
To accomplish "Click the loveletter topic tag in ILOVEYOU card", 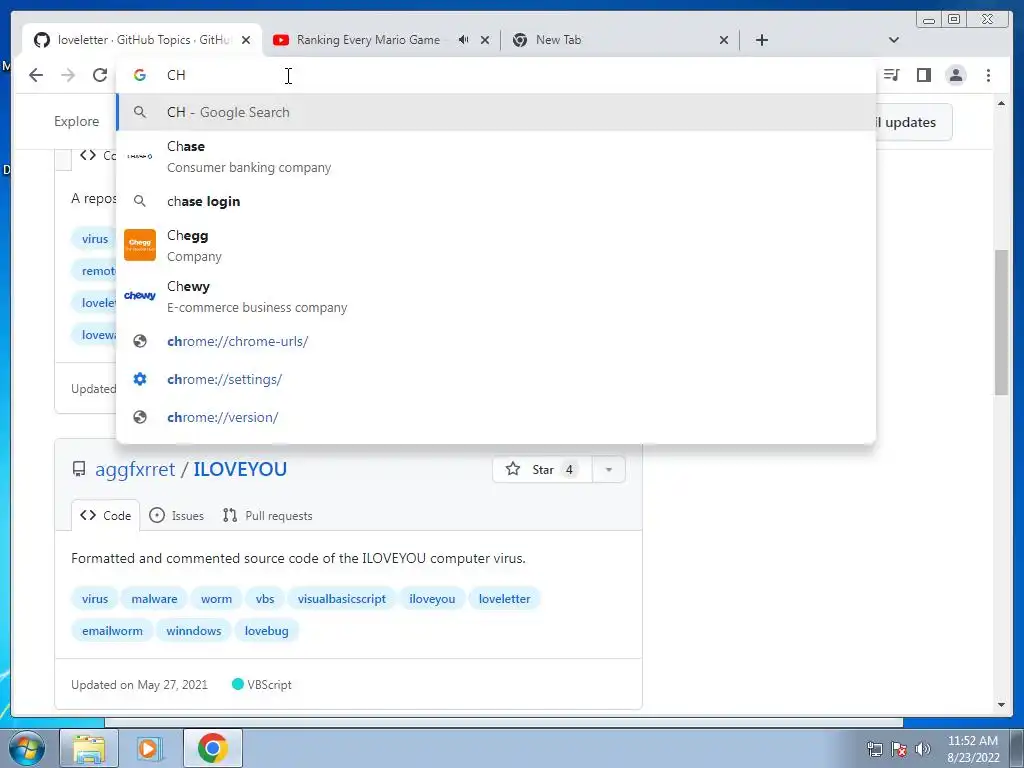I will tap(504, 599).
